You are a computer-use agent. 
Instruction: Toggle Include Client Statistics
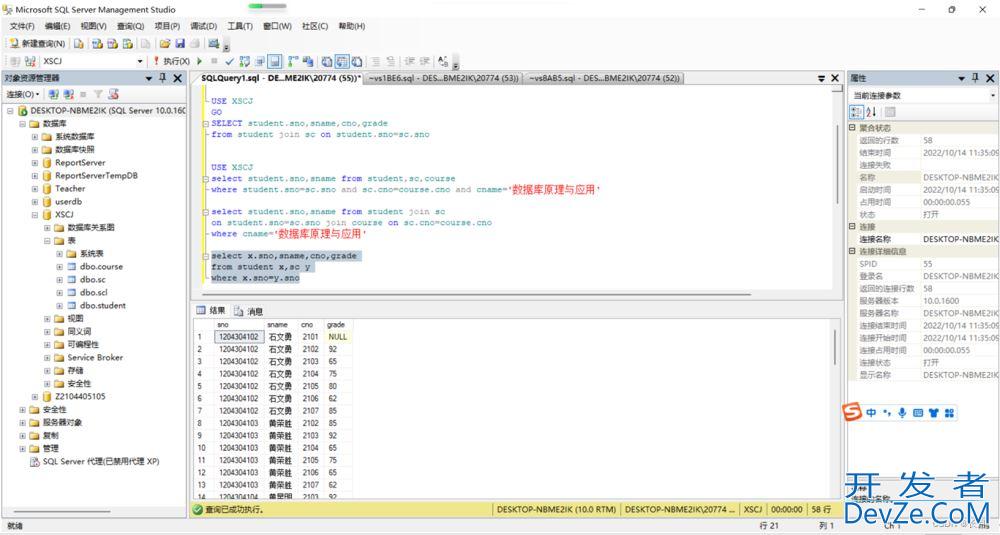click(308, 61)
